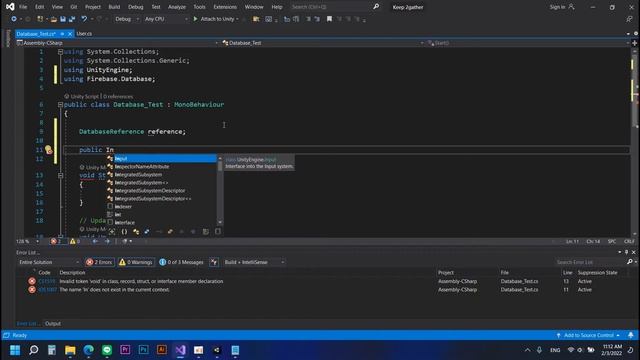
Task: Expand Attach to Unity options arrow
Action: (x=238, y=19)
